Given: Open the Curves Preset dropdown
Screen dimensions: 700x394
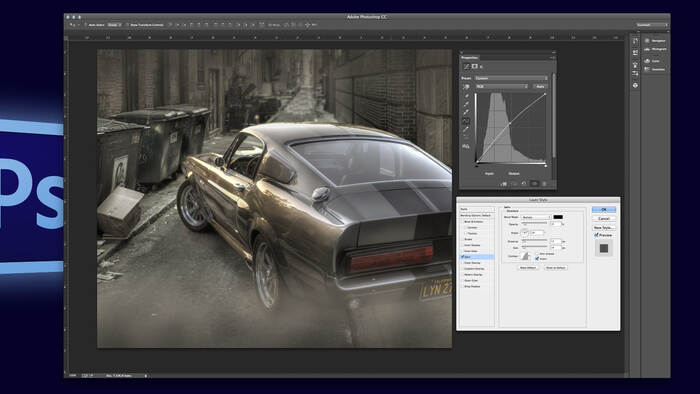Looking at the screenshot, I should pyautogui.click(x=512, y=78).
